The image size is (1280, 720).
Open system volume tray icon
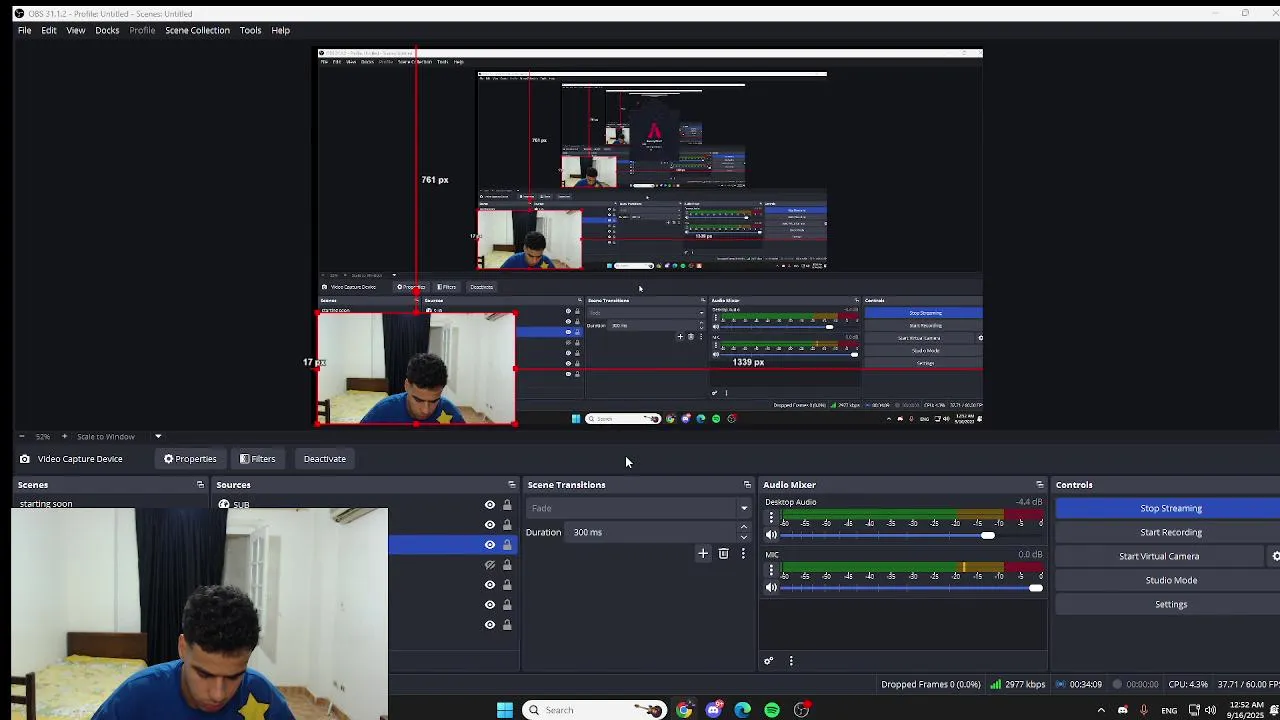pos(1210,710)
